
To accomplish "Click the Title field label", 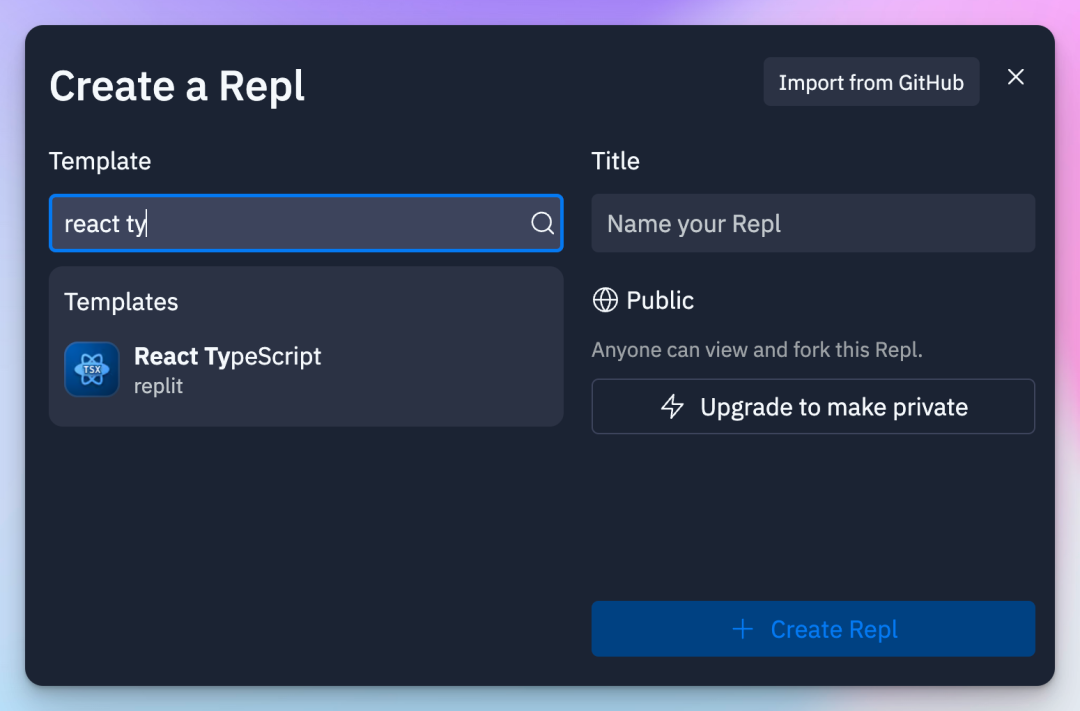I will (615, 161).
